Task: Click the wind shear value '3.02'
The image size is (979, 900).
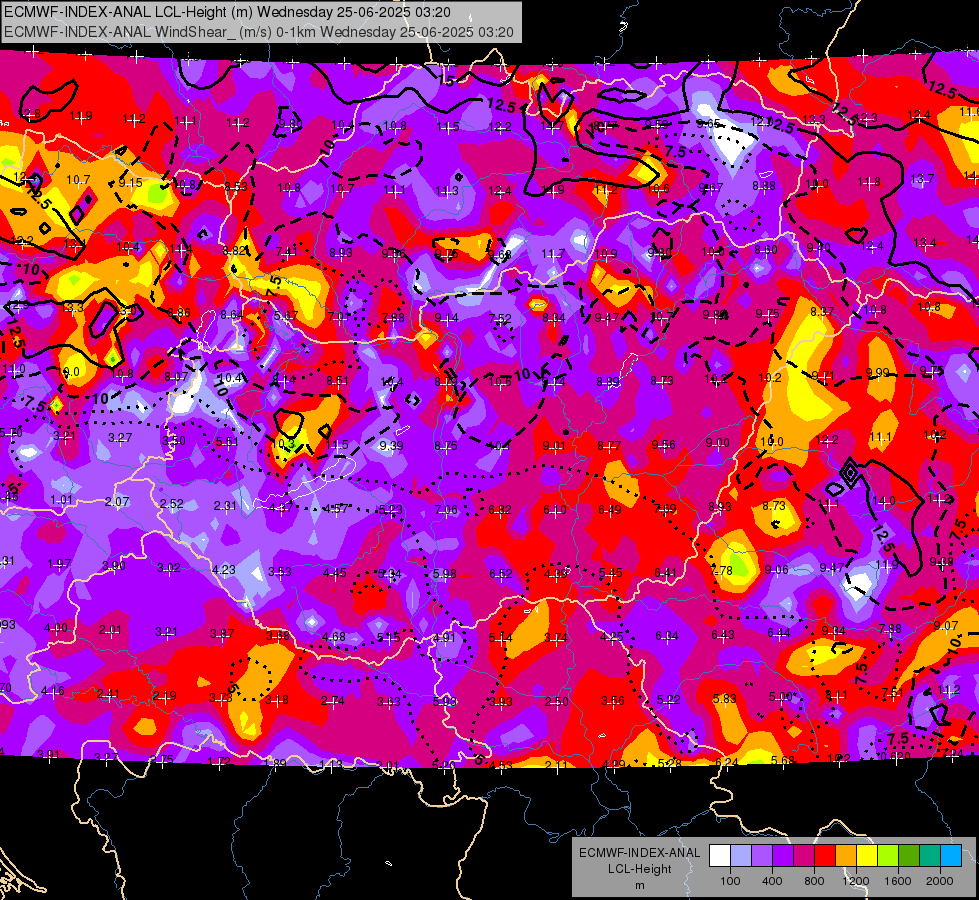Action: click(x=169, y=567)
